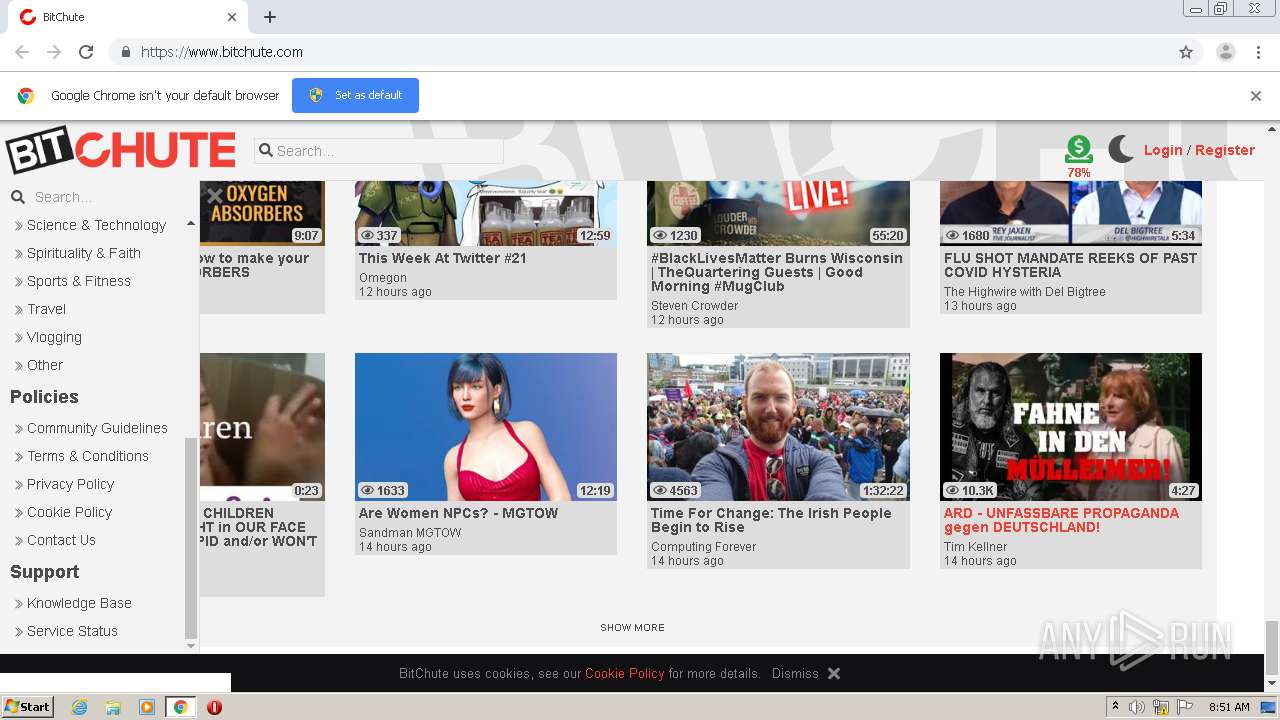Open ARD propaganda video thumbnail

(x=1071, y=427)
